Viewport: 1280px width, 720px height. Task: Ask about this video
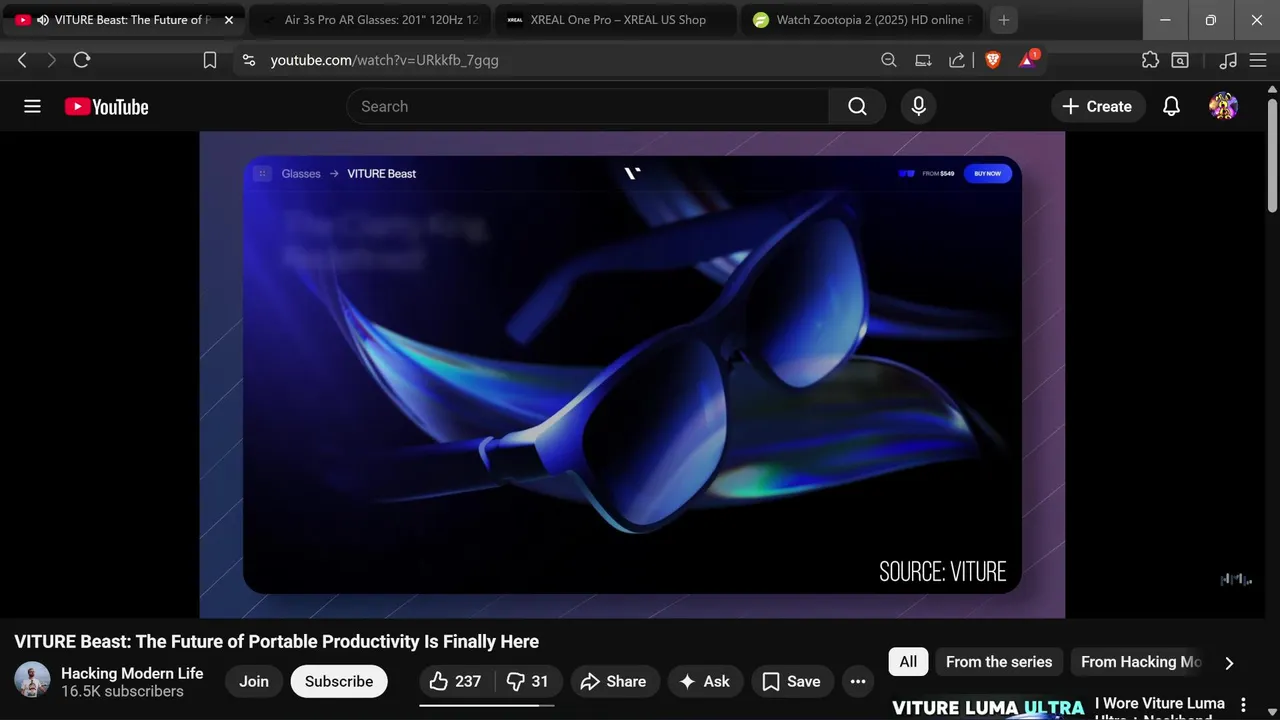(x=705, y=681)
